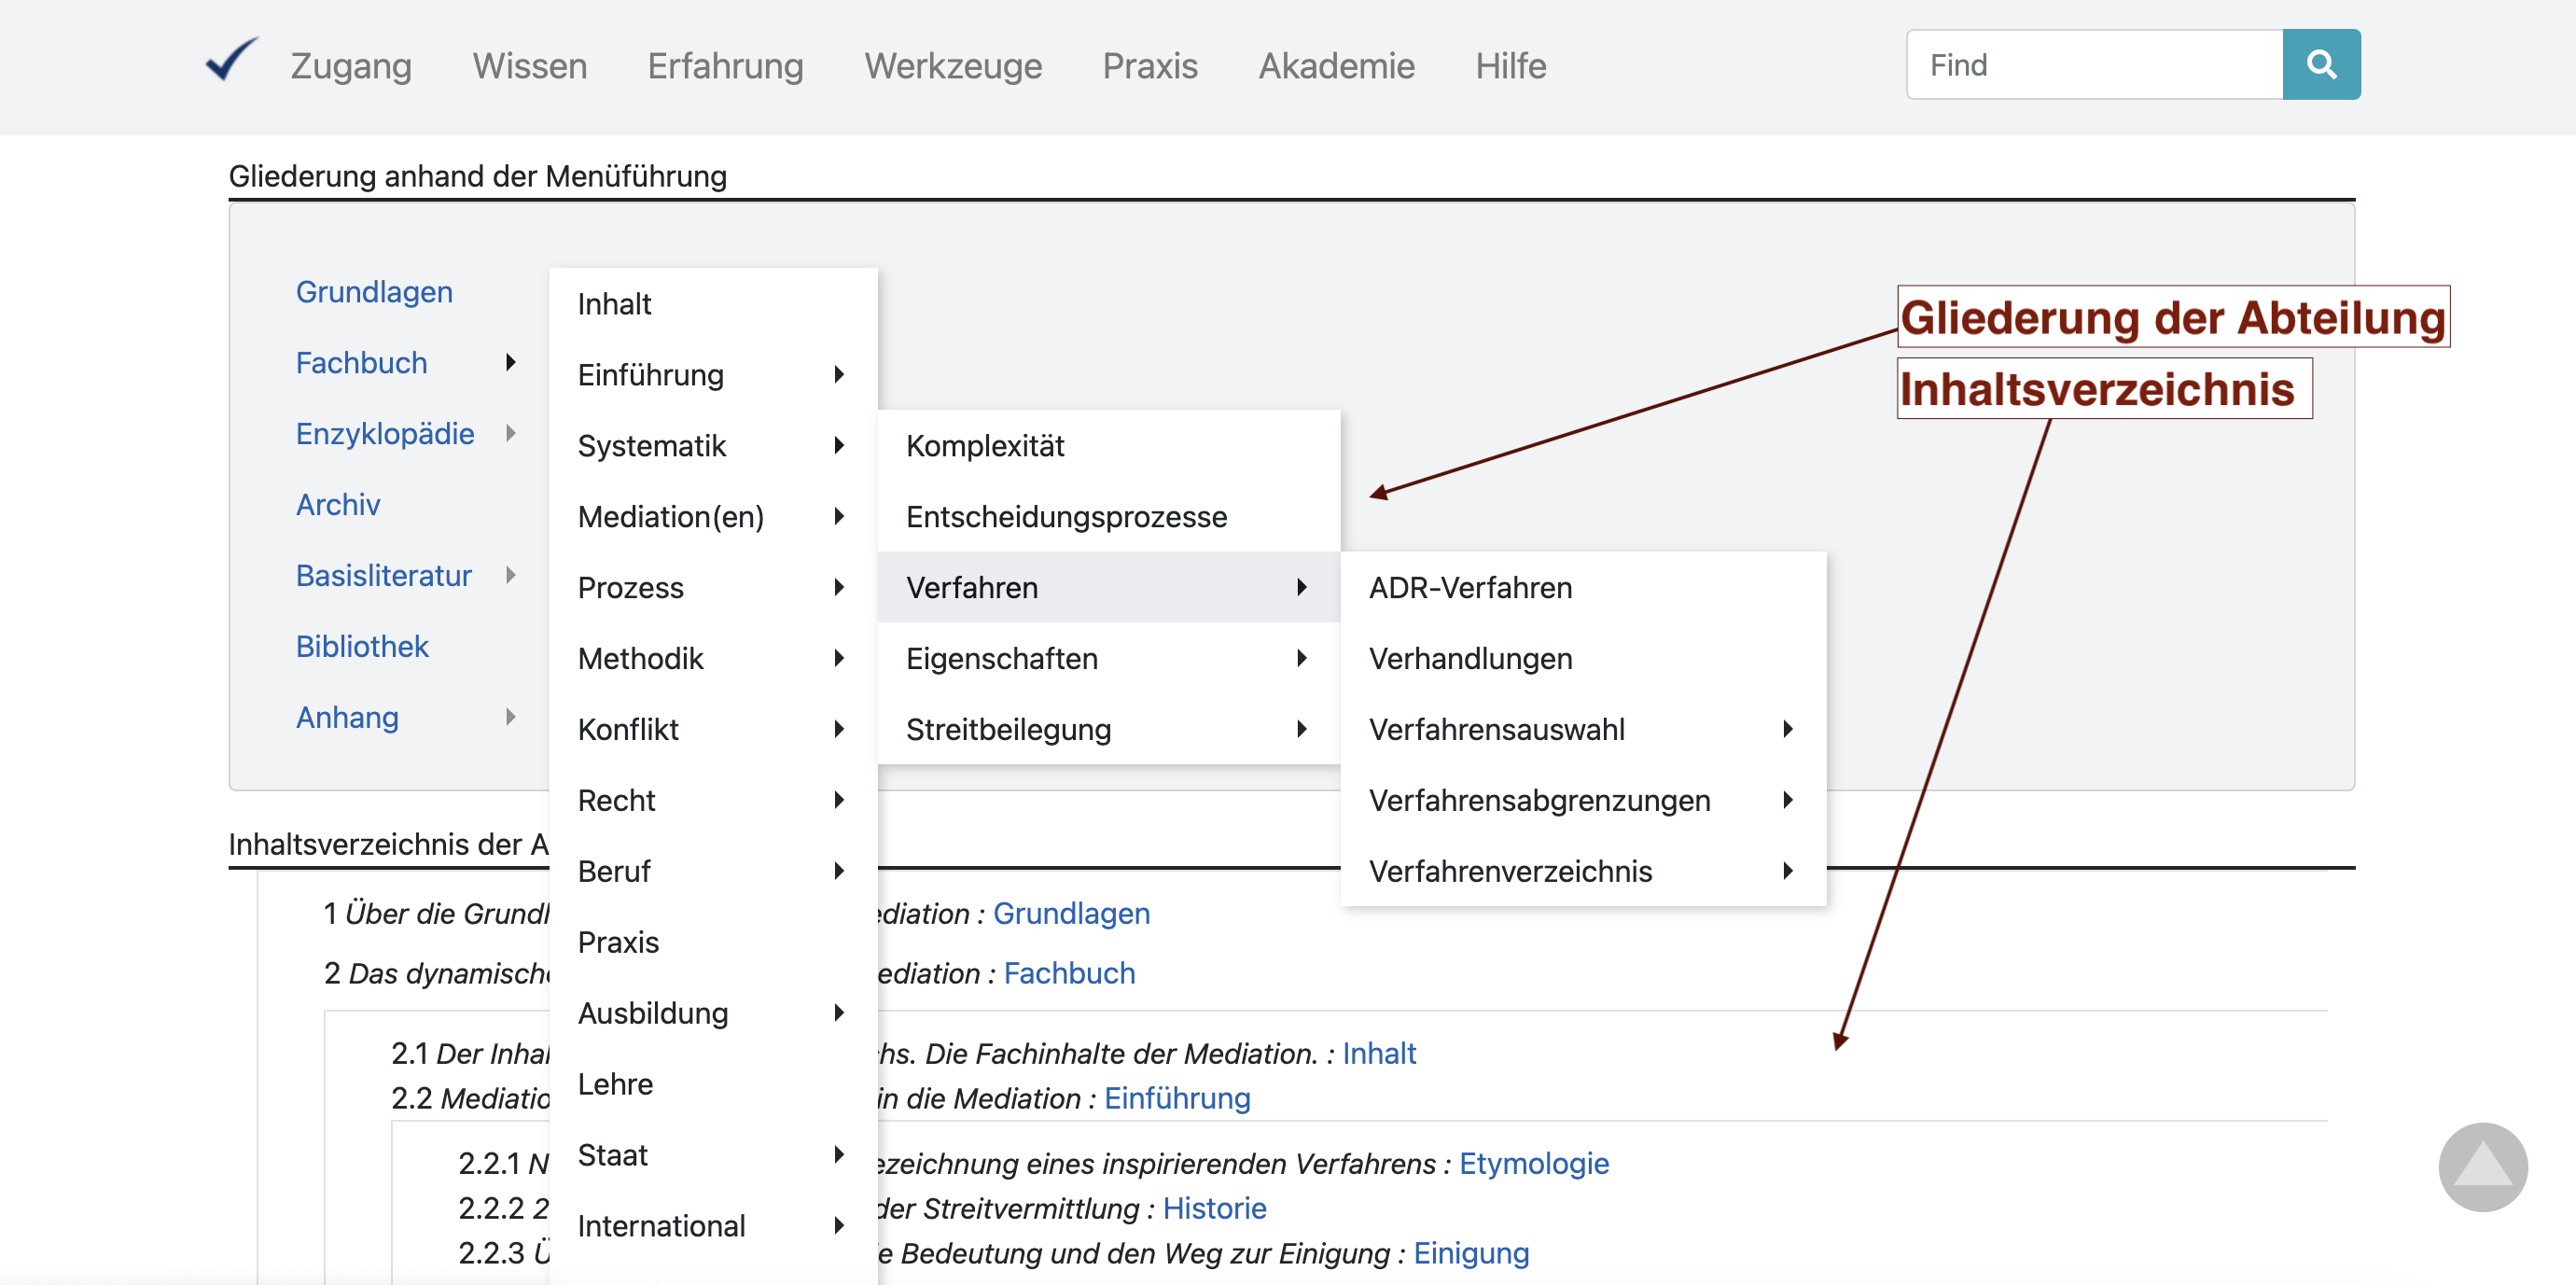Click arrow next to Enzyklopädie

(511, 433)
